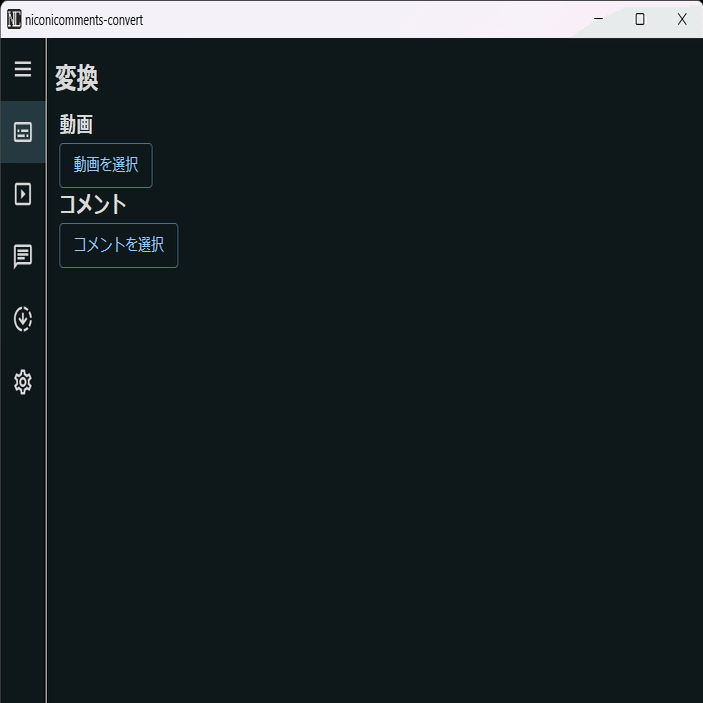Open the video play page icon

pyautogui.click(x=23, y=194)
